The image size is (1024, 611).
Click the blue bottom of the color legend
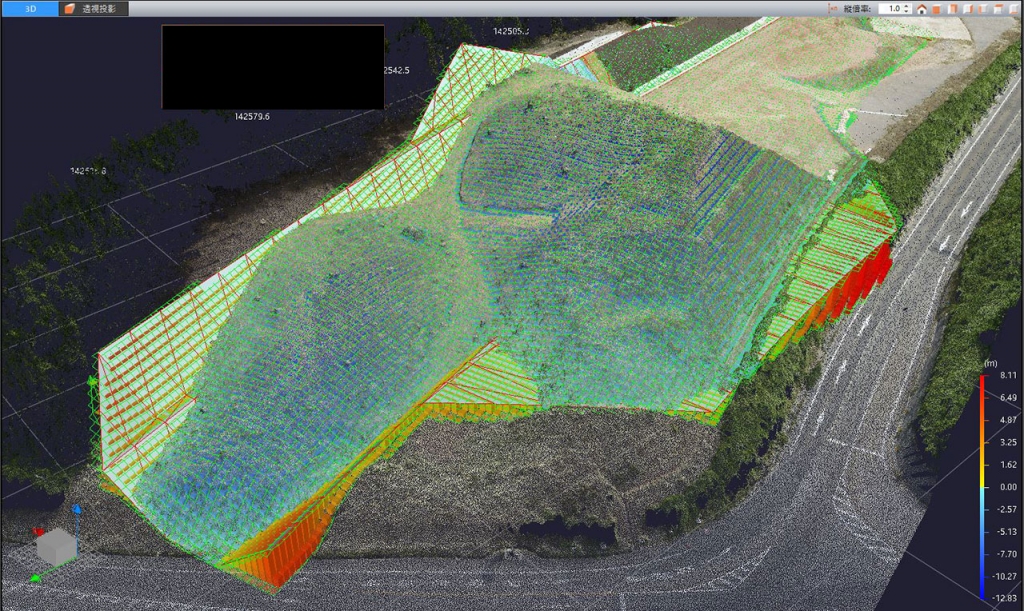983,590
